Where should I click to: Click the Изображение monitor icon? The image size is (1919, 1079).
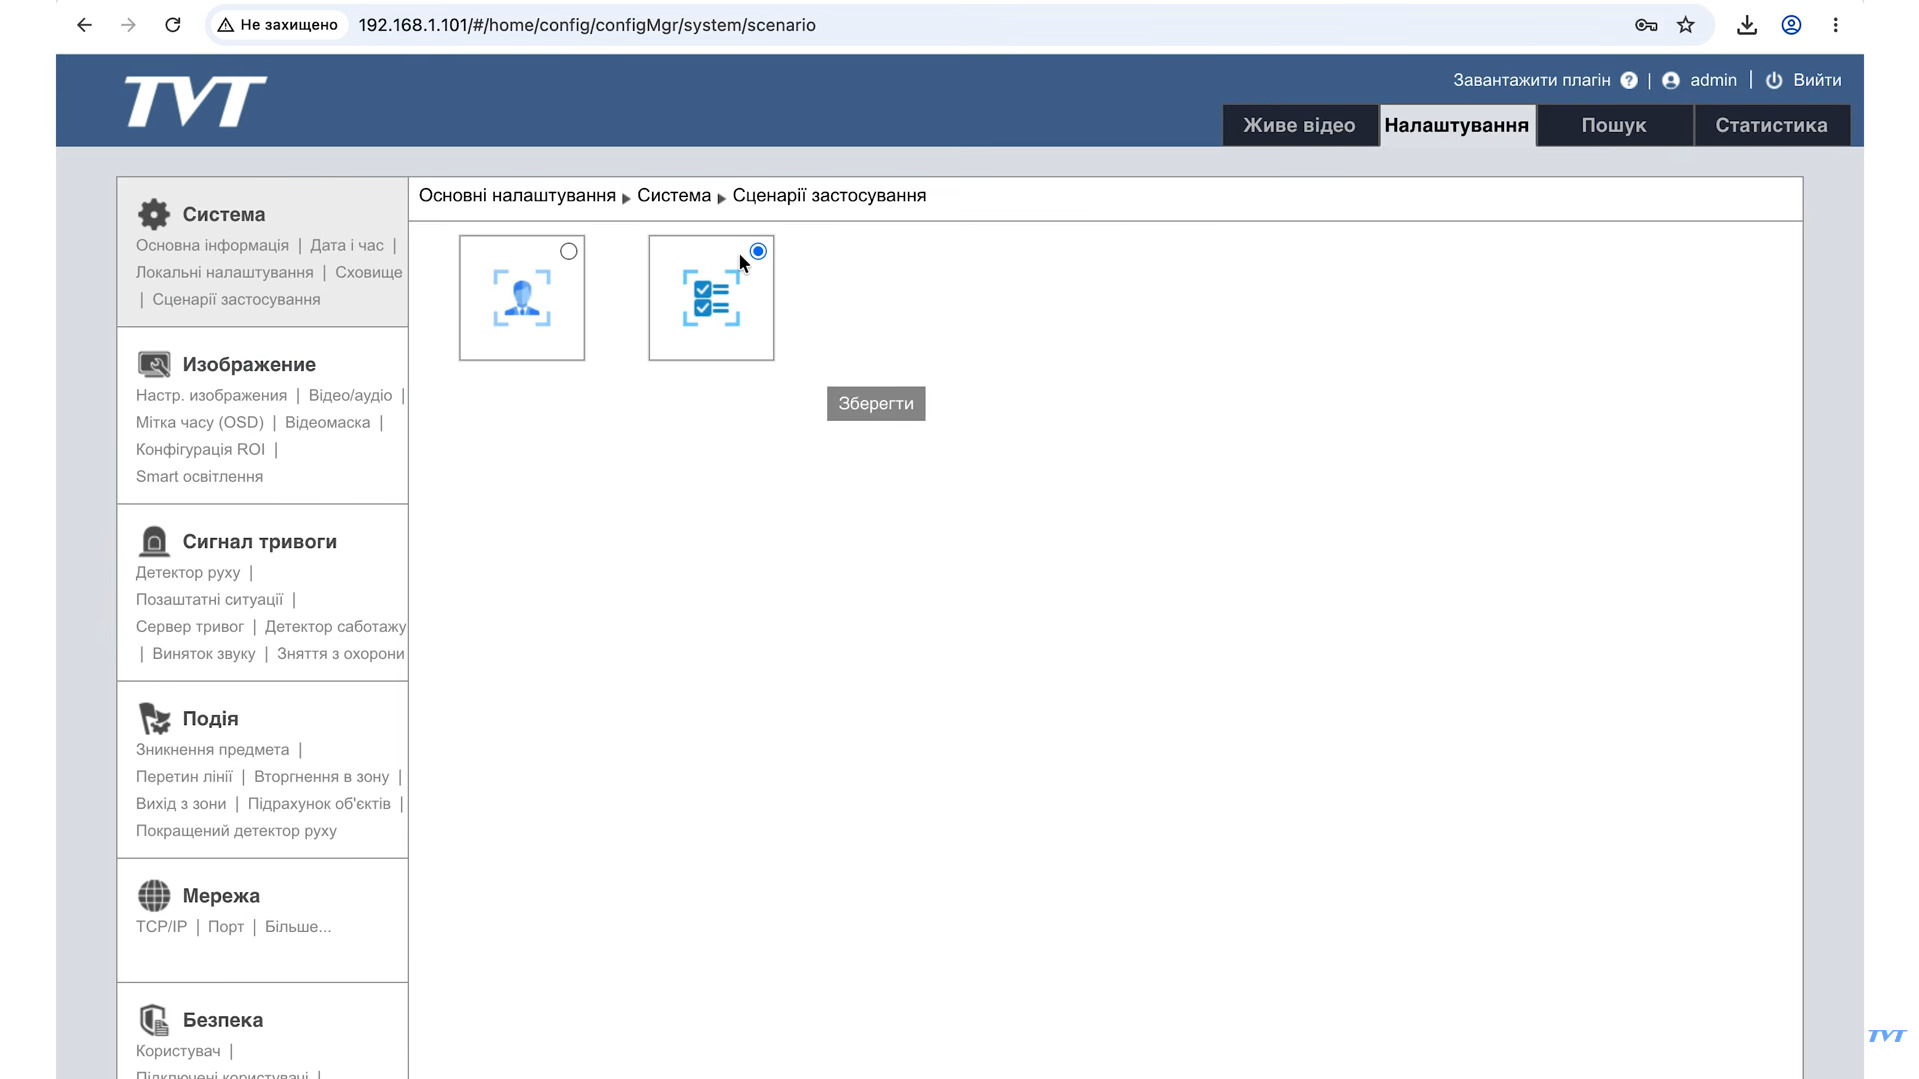[154, 364]
